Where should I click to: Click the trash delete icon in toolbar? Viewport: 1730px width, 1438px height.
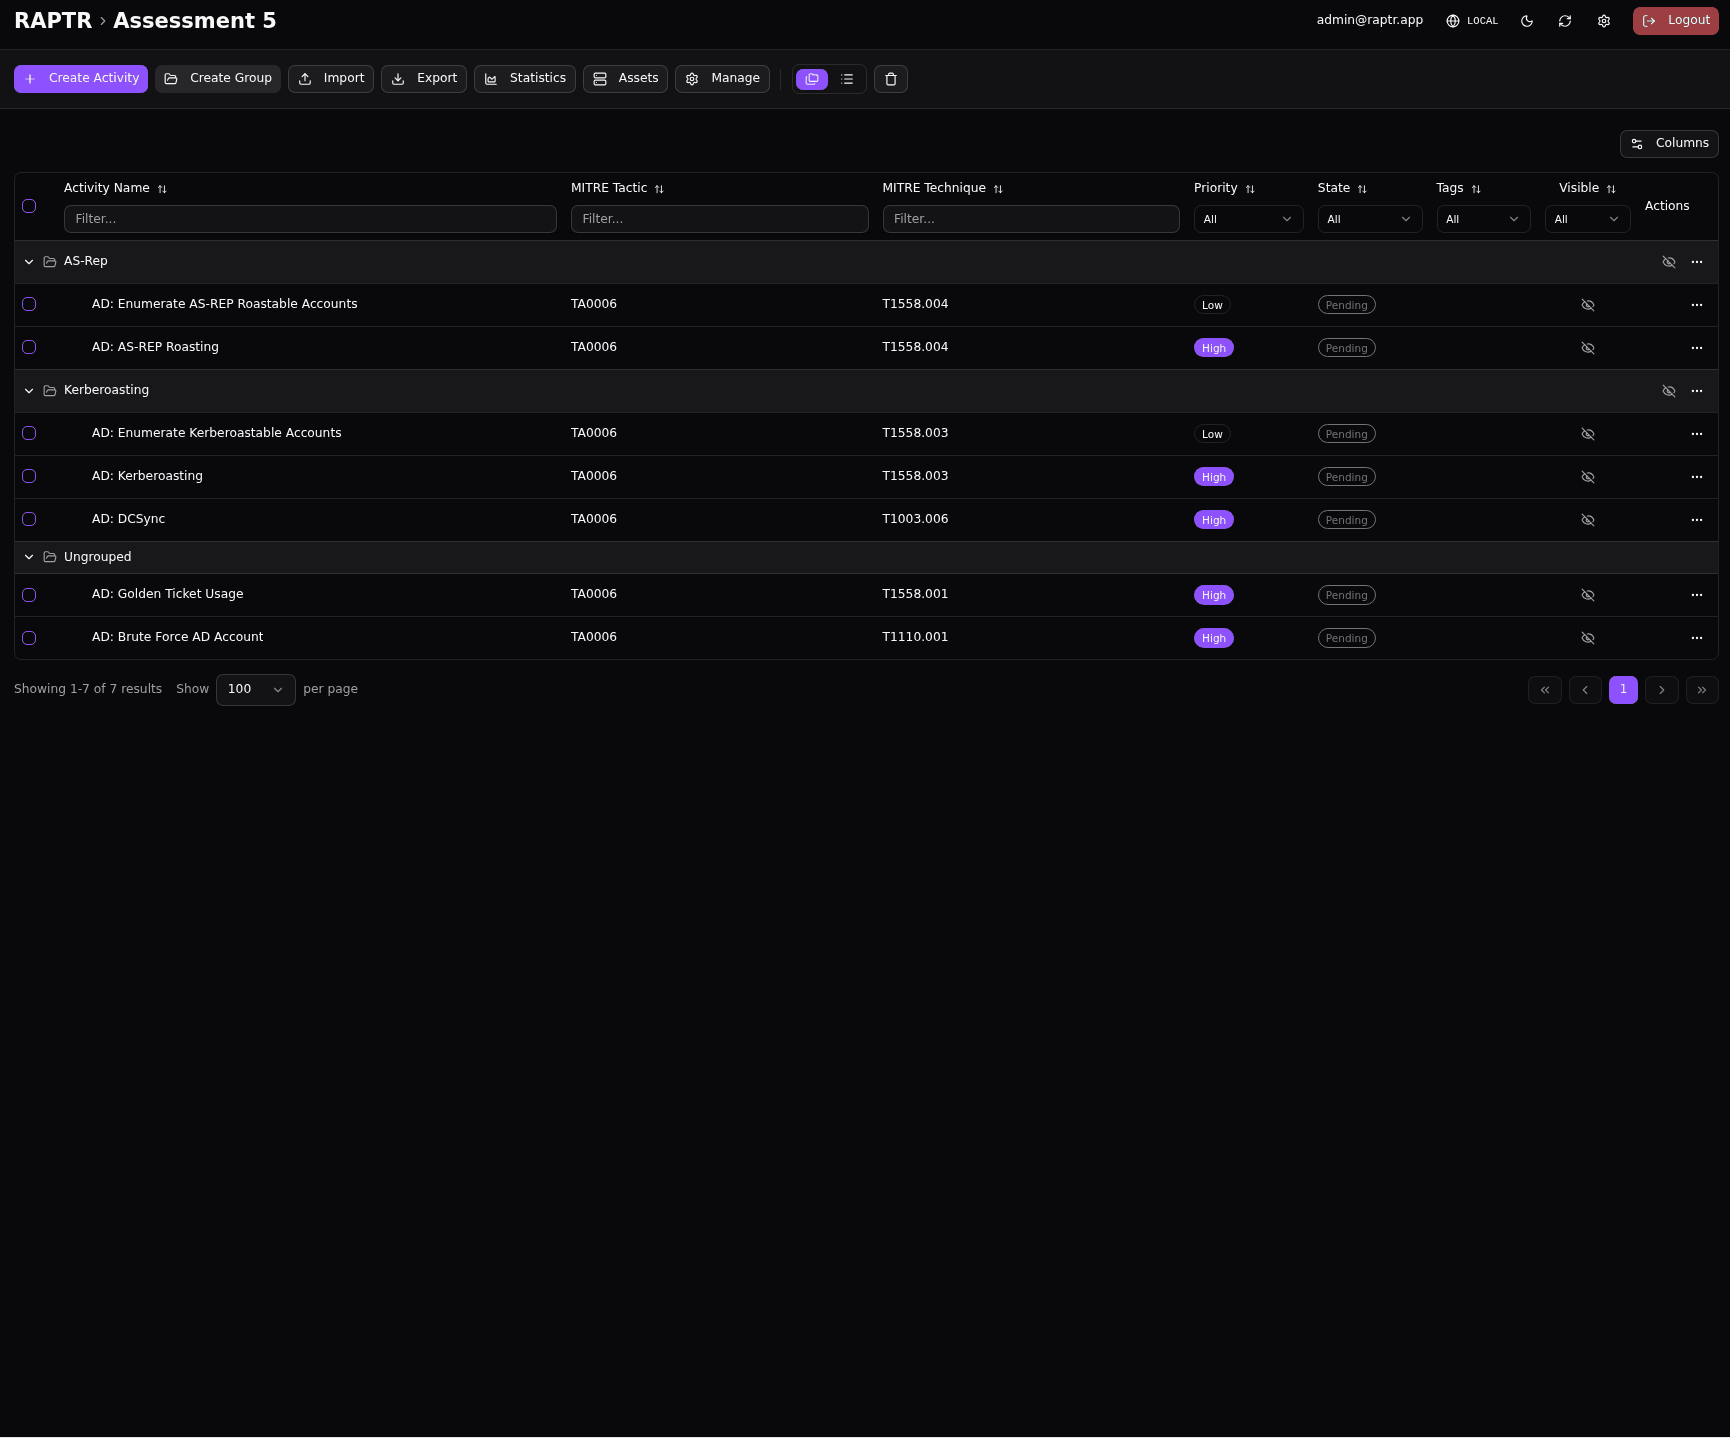pyautogui.click(x=890, y=79)
